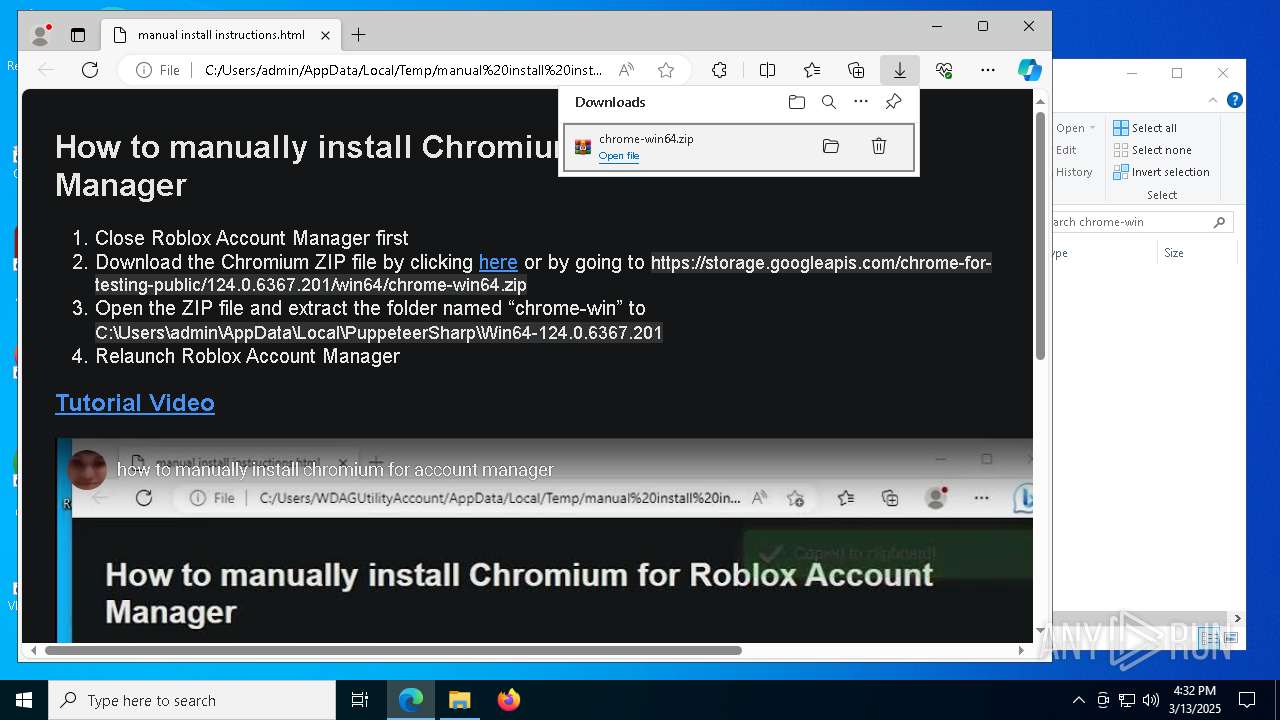The image size is (1280, 720).
Task: Click the File site information icon
Action: coord(158,70)
